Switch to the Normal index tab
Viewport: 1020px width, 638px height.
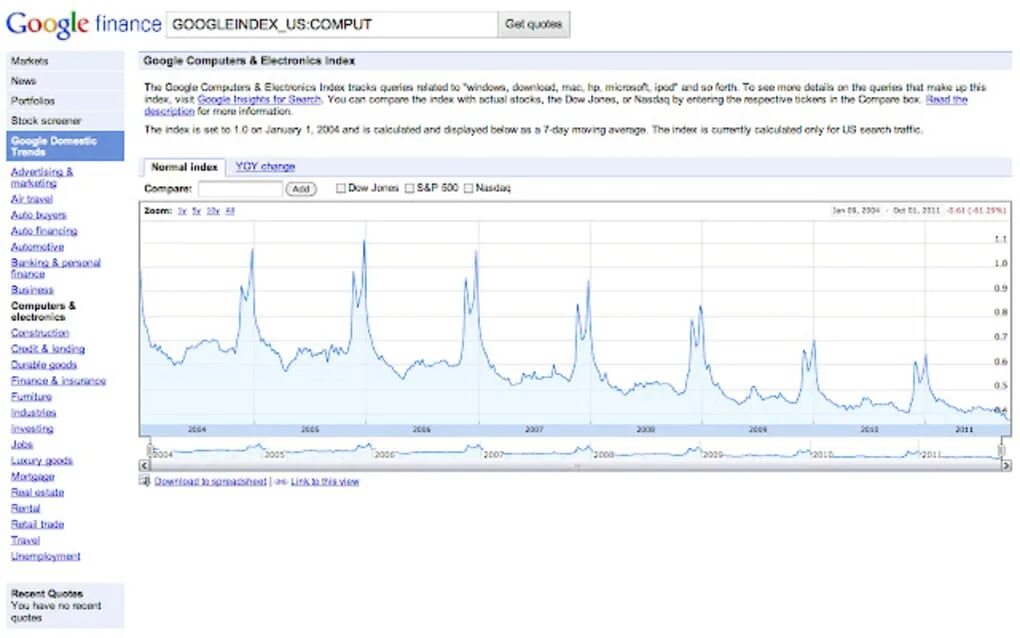pyautogui.click(x=184, y=167)
